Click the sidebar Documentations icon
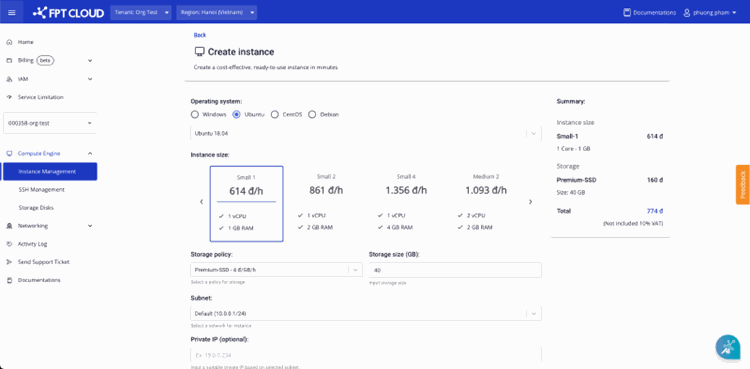 pyautogui.click(x=9, y=280)
